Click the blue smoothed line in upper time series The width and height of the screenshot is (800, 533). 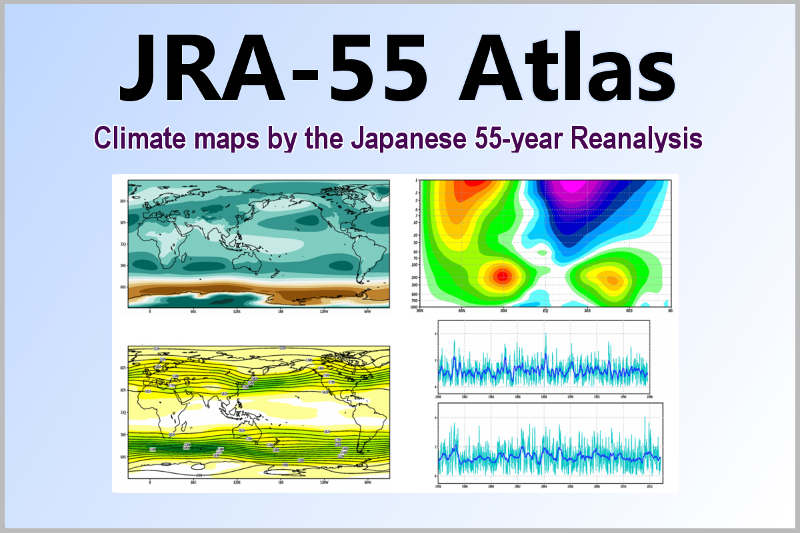(541, 370)
